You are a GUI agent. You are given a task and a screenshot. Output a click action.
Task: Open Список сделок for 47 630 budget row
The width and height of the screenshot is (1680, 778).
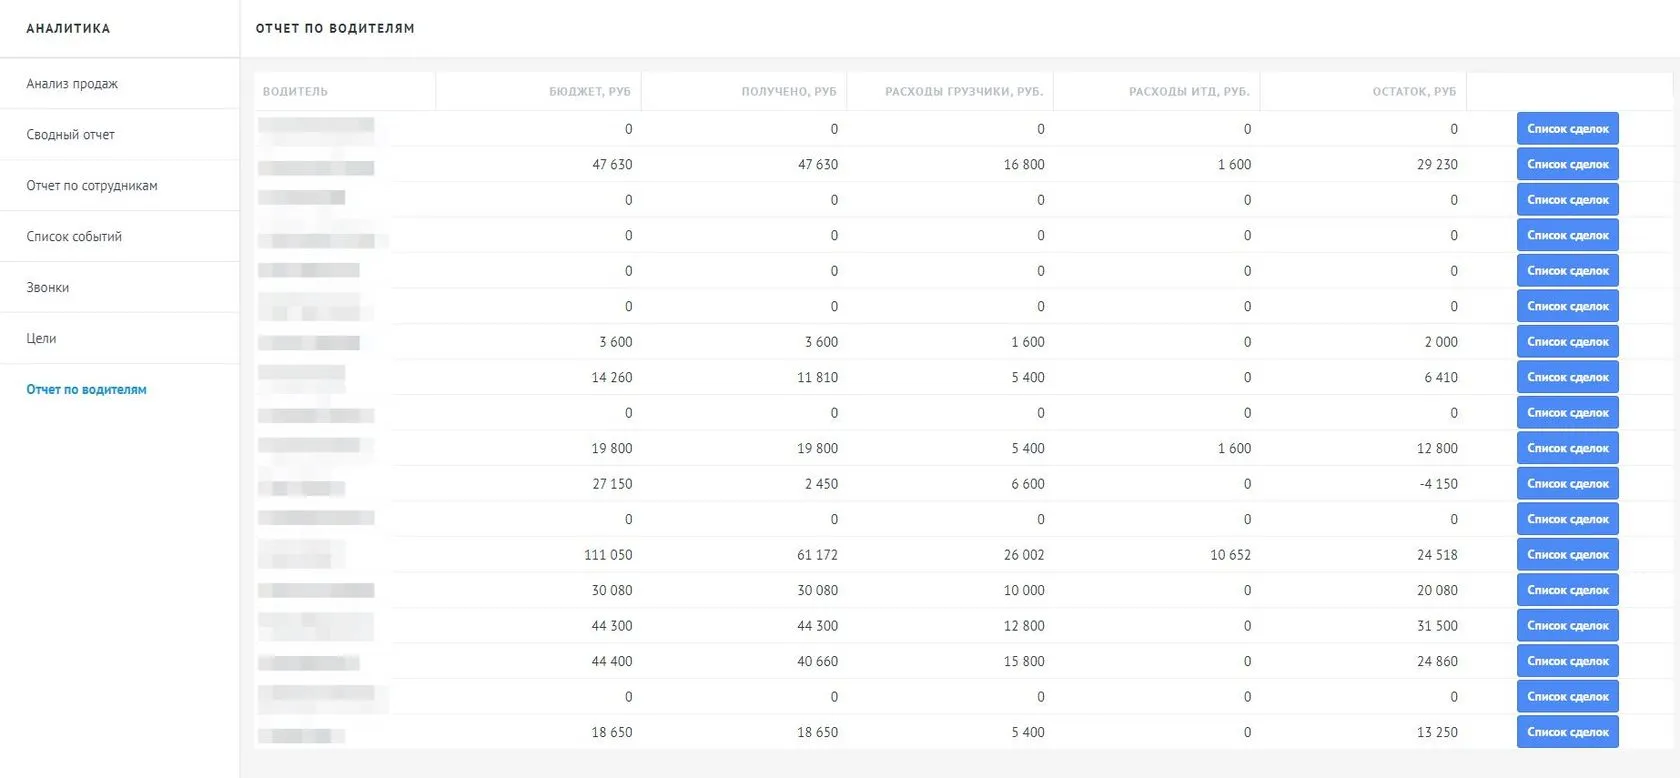pyautogui.click(x=1567, y=165)
